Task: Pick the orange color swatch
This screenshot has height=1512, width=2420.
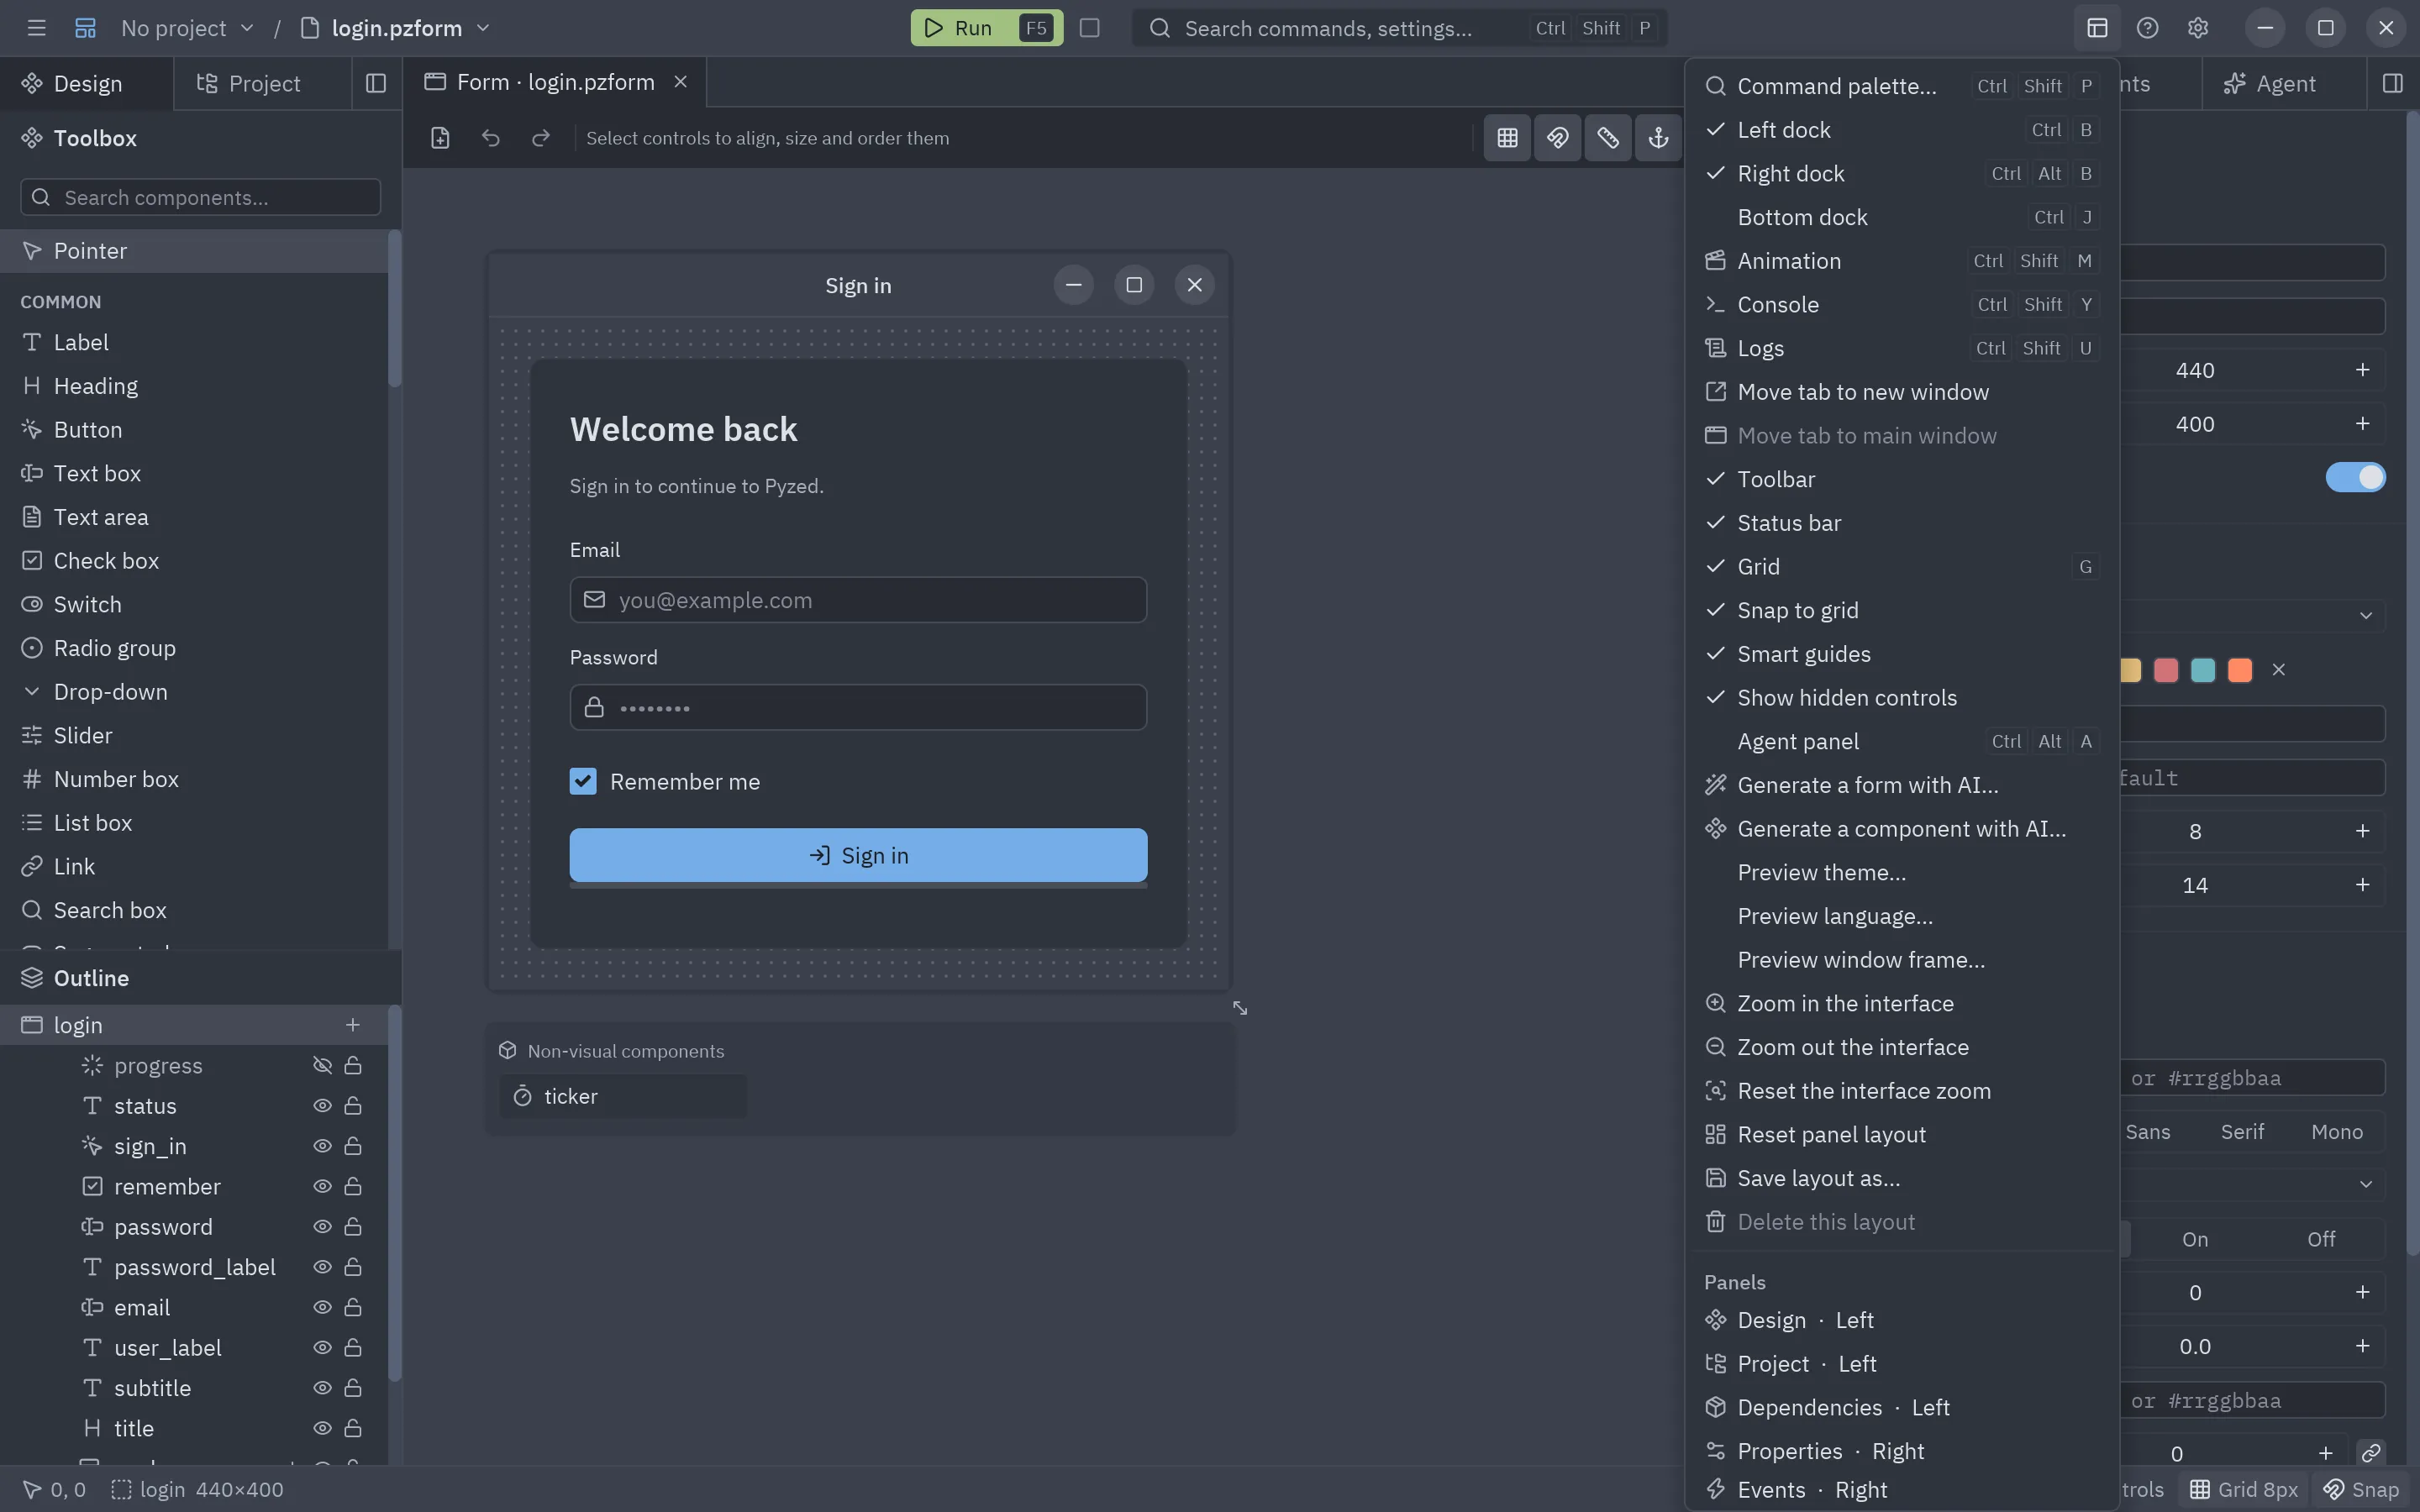Action: 2240,670
